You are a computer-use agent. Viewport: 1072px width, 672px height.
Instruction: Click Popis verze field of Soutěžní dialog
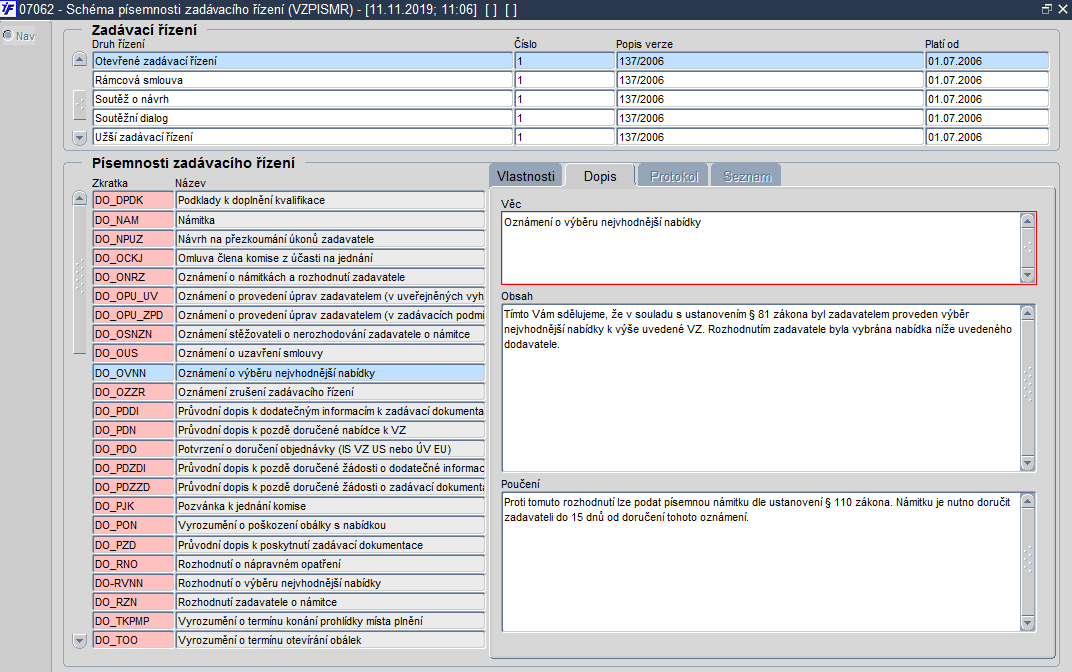pyautogui.click(x=770, y=118)
